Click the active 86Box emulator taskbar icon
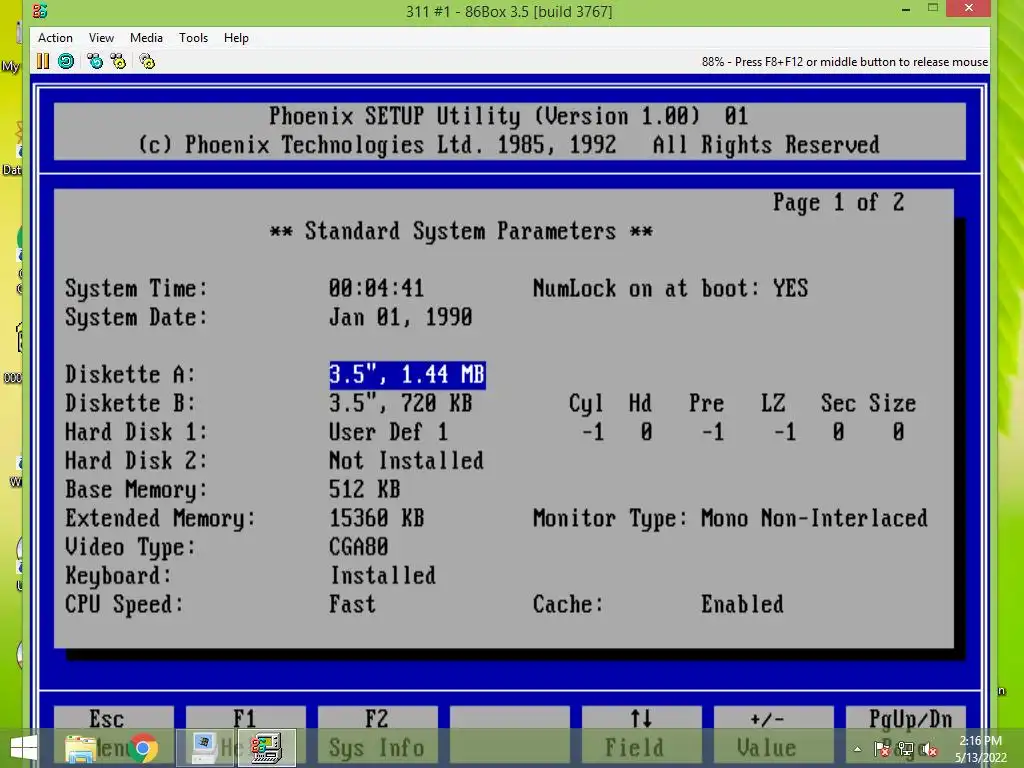The height and width of the screenshot is (768, 1024). 267,748
